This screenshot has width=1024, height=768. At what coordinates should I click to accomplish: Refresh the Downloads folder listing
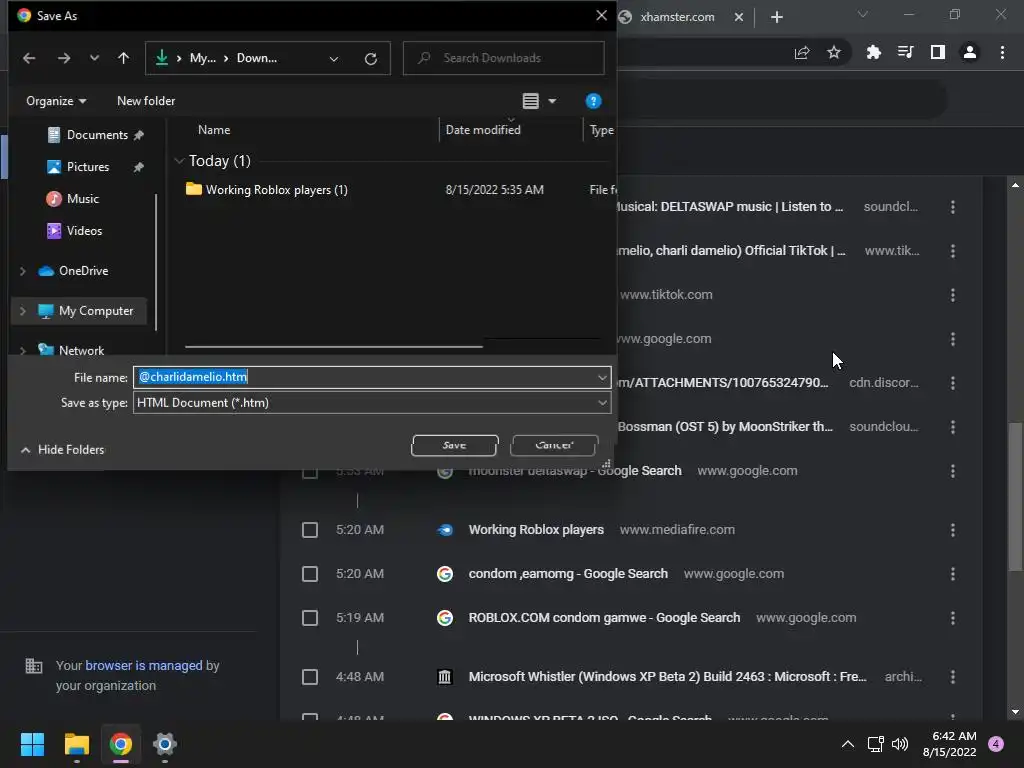[370, 59]
